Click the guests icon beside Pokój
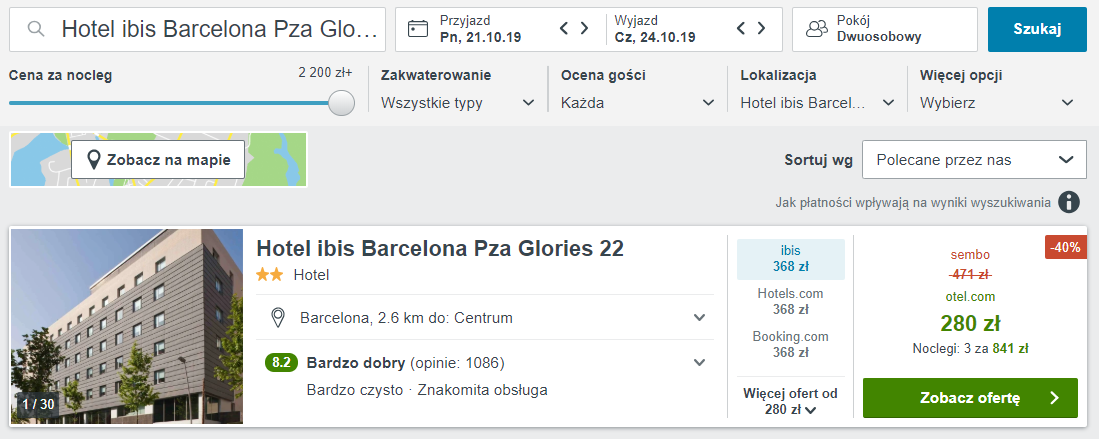 click(817, 29)
